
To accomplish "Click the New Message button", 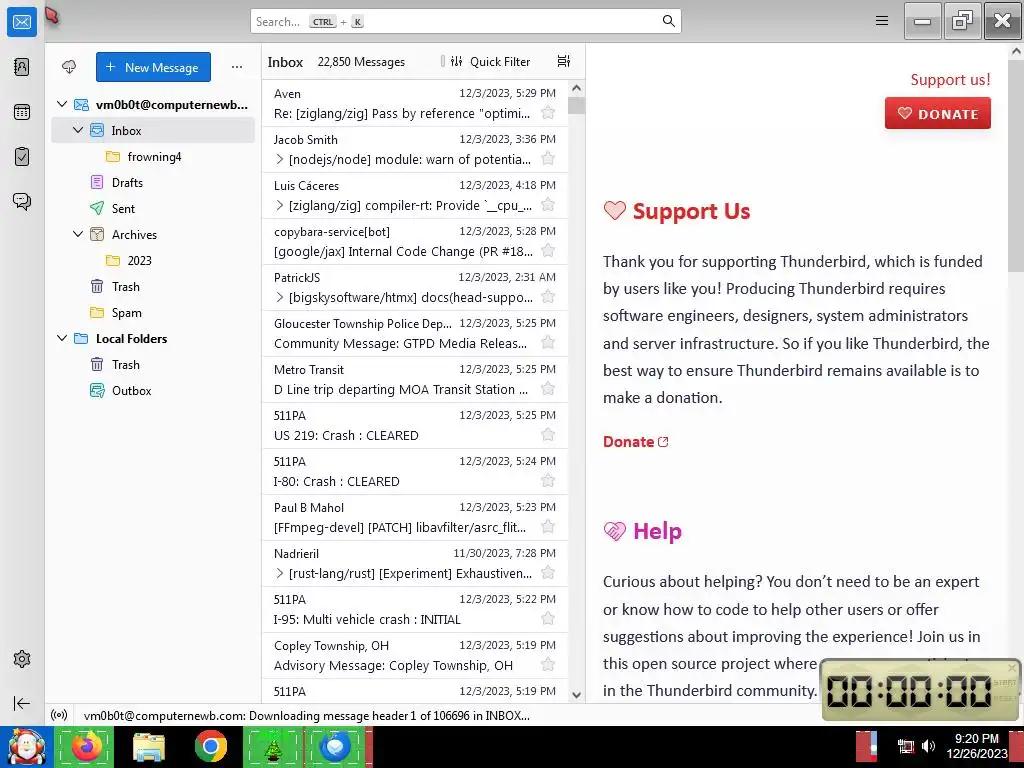I will click(153, 67).
